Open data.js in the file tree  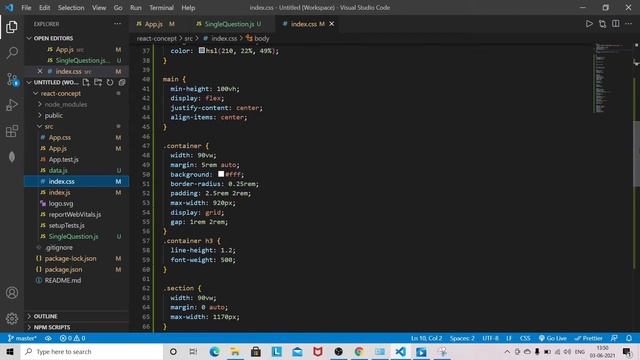[x=58, y=170]
